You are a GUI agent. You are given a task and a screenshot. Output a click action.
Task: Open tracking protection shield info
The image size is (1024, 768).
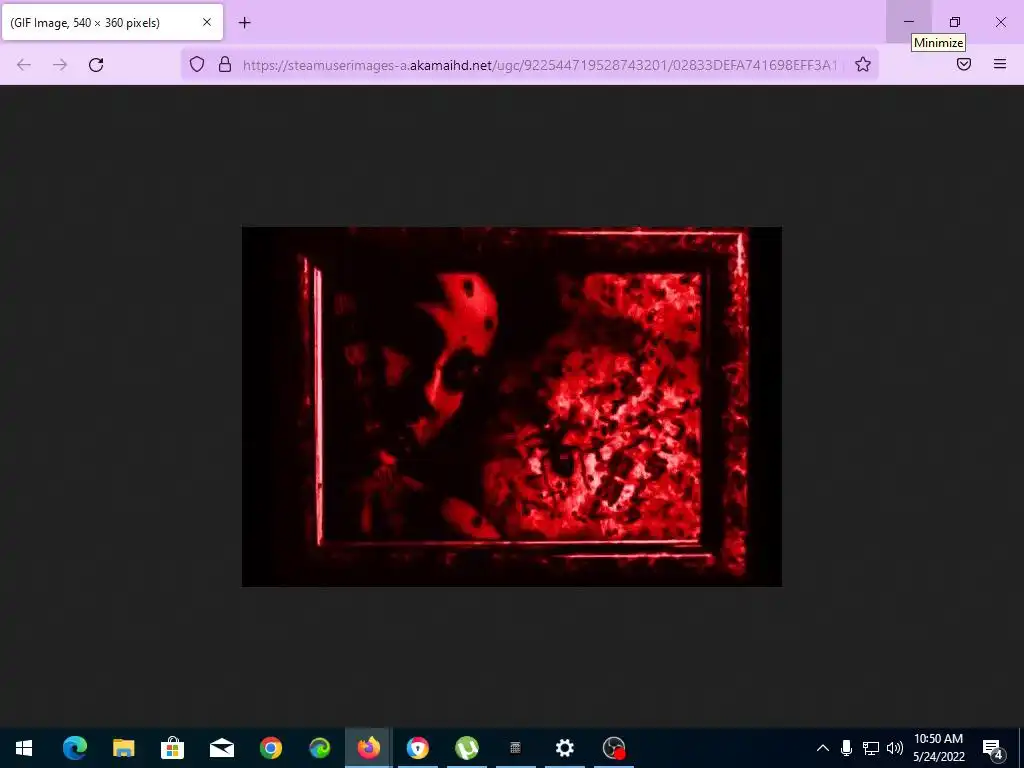197,64
